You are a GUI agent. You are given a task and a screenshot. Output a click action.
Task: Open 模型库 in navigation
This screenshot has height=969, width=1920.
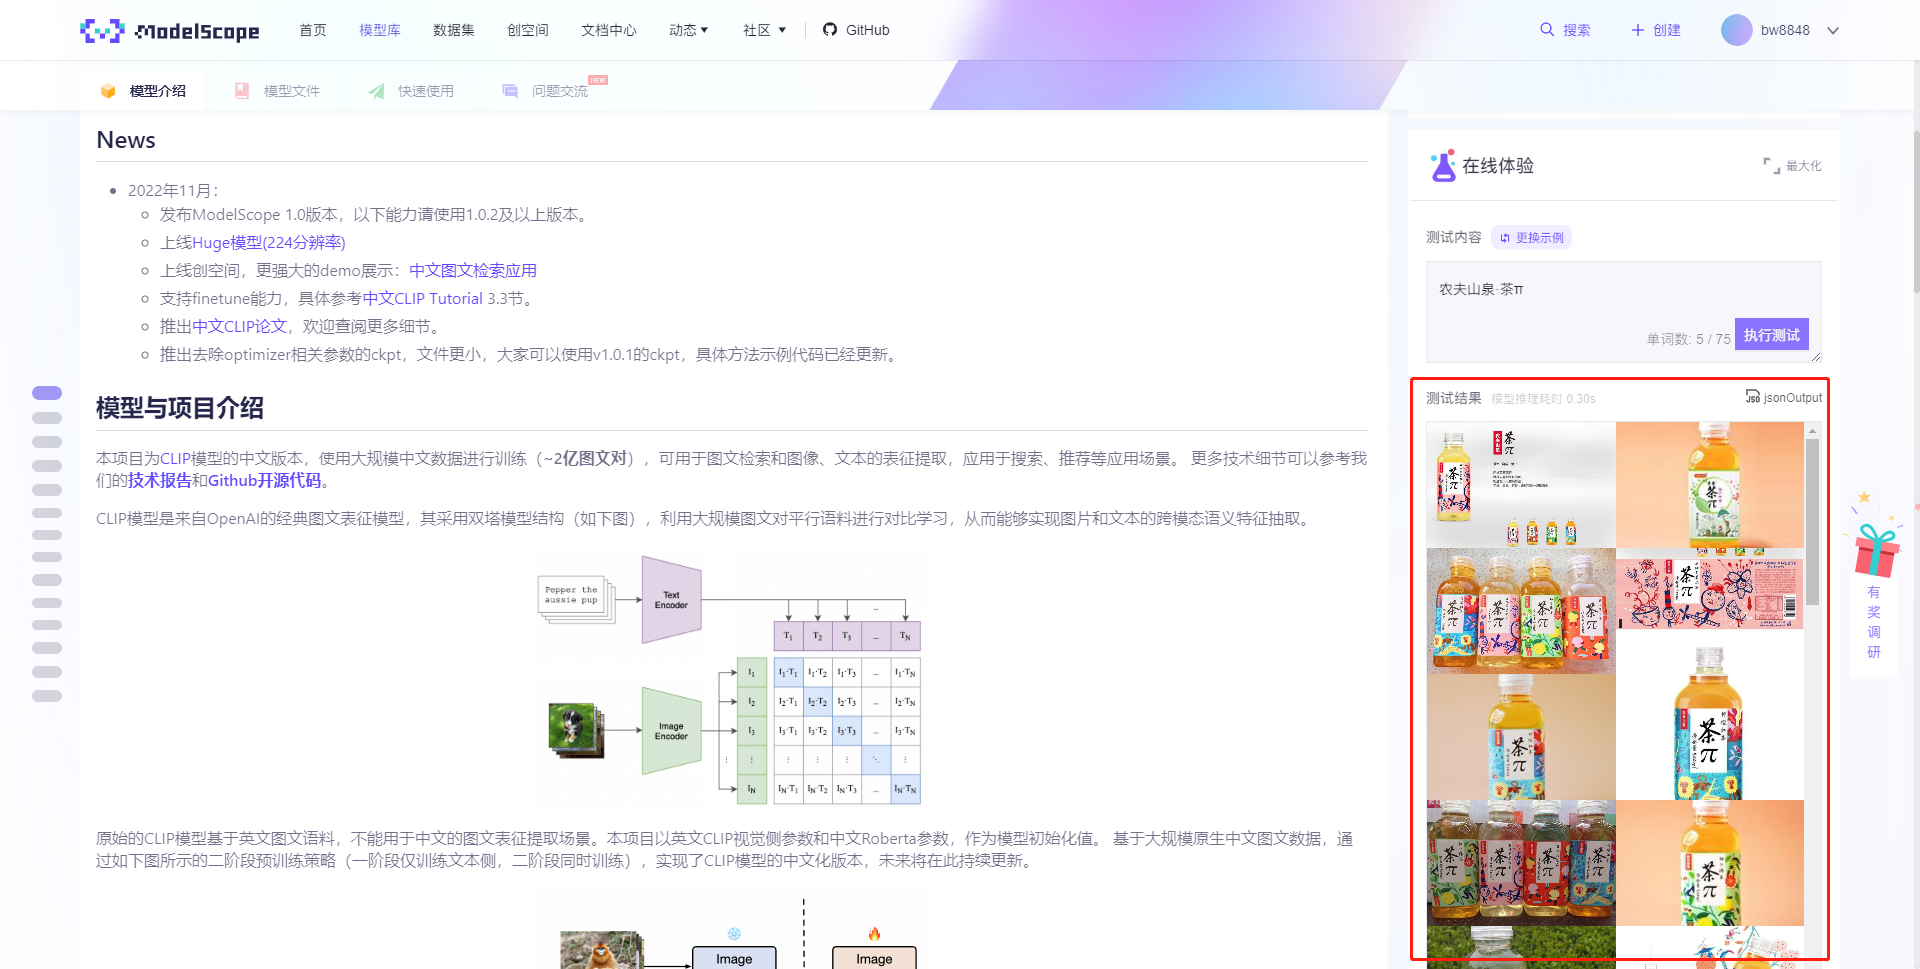[x=380, y=30]
